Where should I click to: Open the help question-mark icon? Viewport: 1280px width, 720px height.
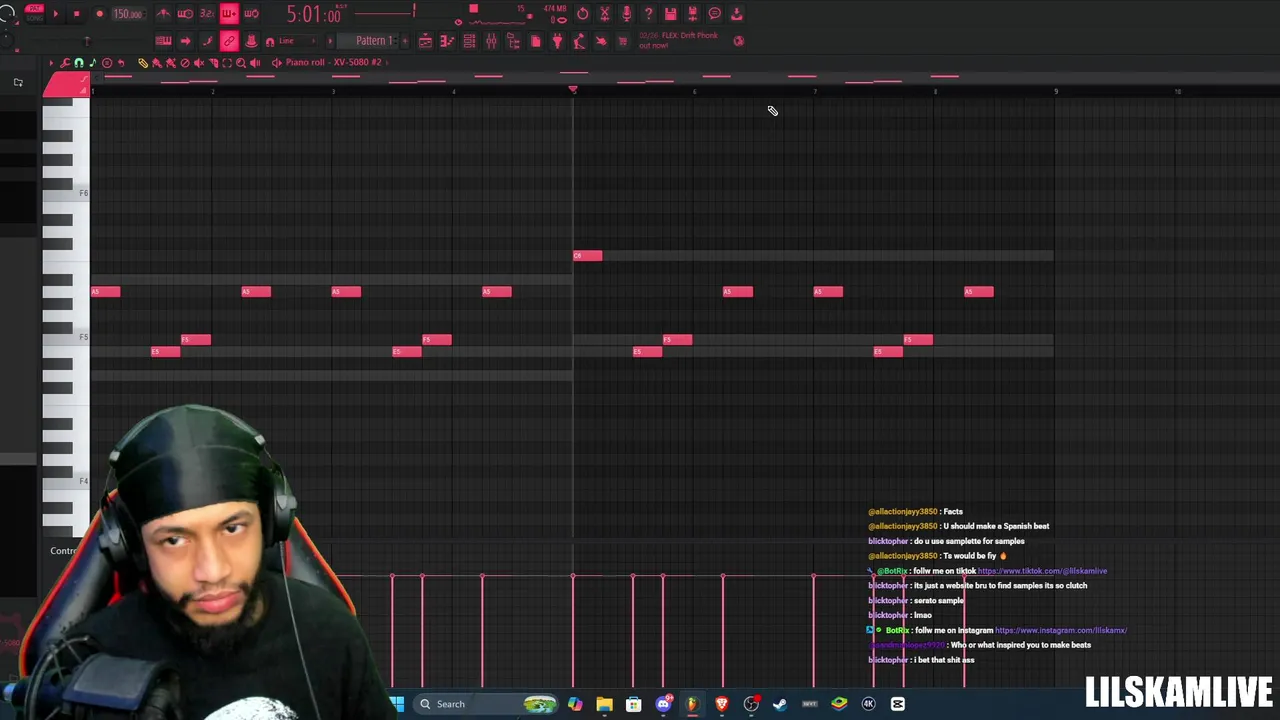(x=648, y=13)
